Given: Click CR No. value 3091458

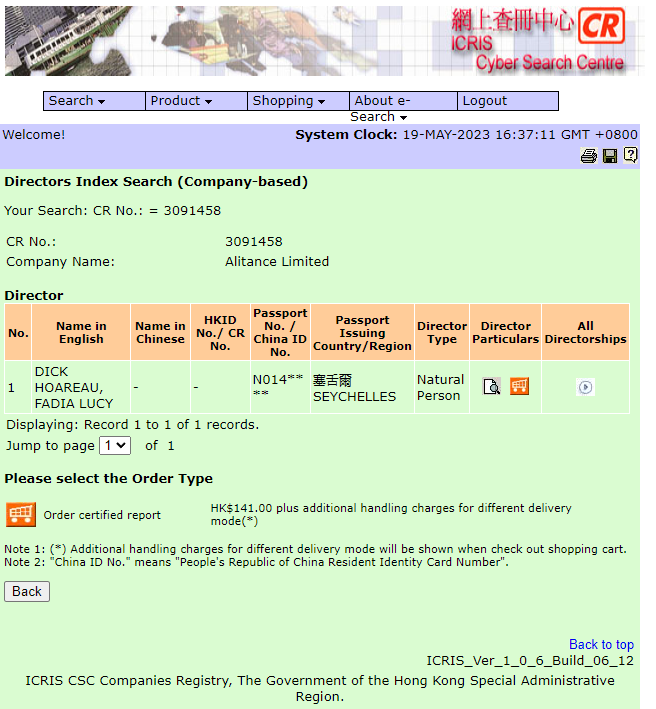Looking at the screenshot, I should click(x=254, y=242).
